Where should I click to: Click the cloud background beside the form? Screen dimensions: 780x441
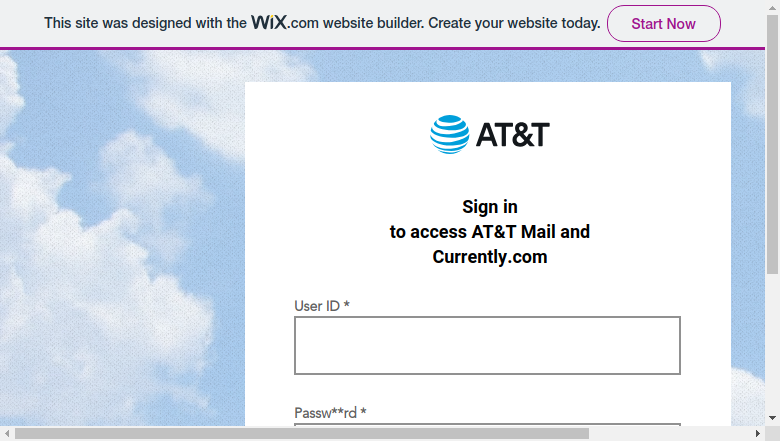click(122, 239)
